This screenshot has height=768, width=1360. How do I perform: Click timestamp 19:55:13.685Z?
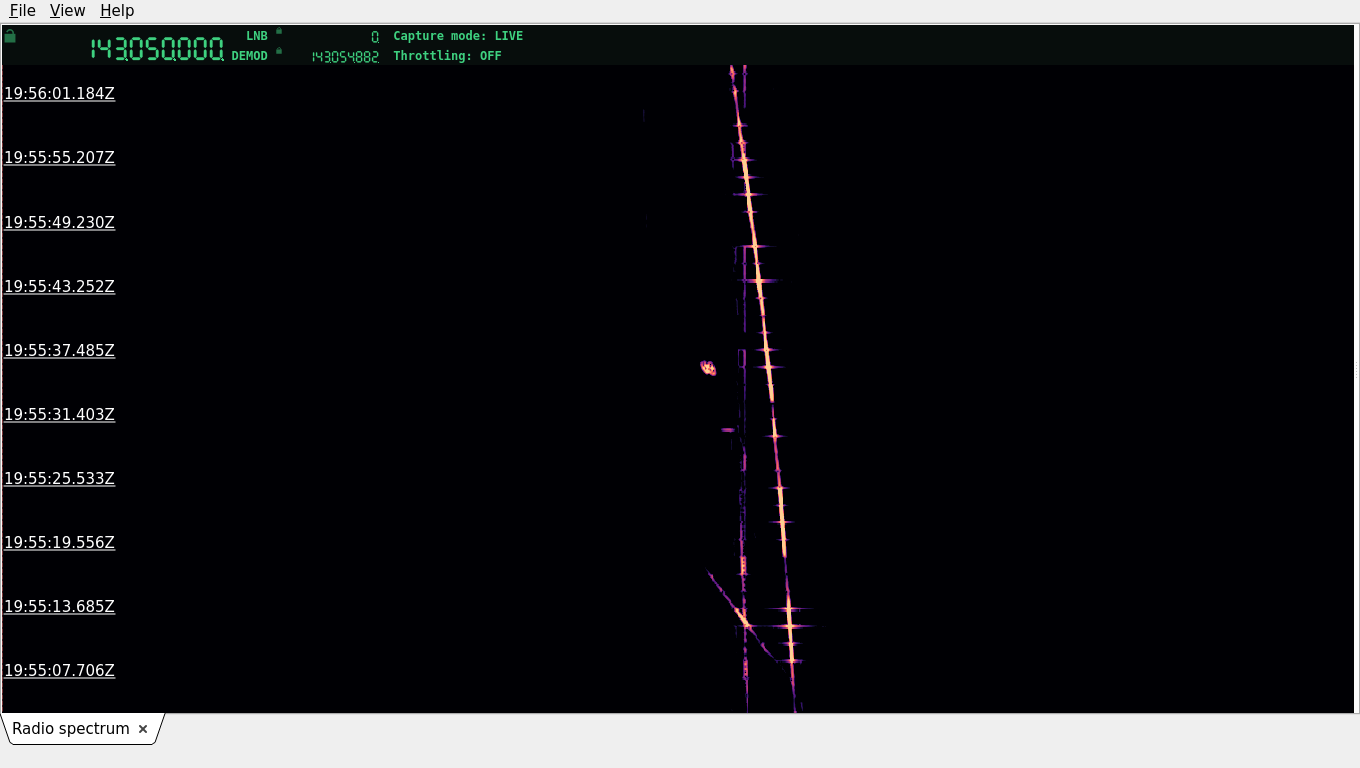pos(60,606)
